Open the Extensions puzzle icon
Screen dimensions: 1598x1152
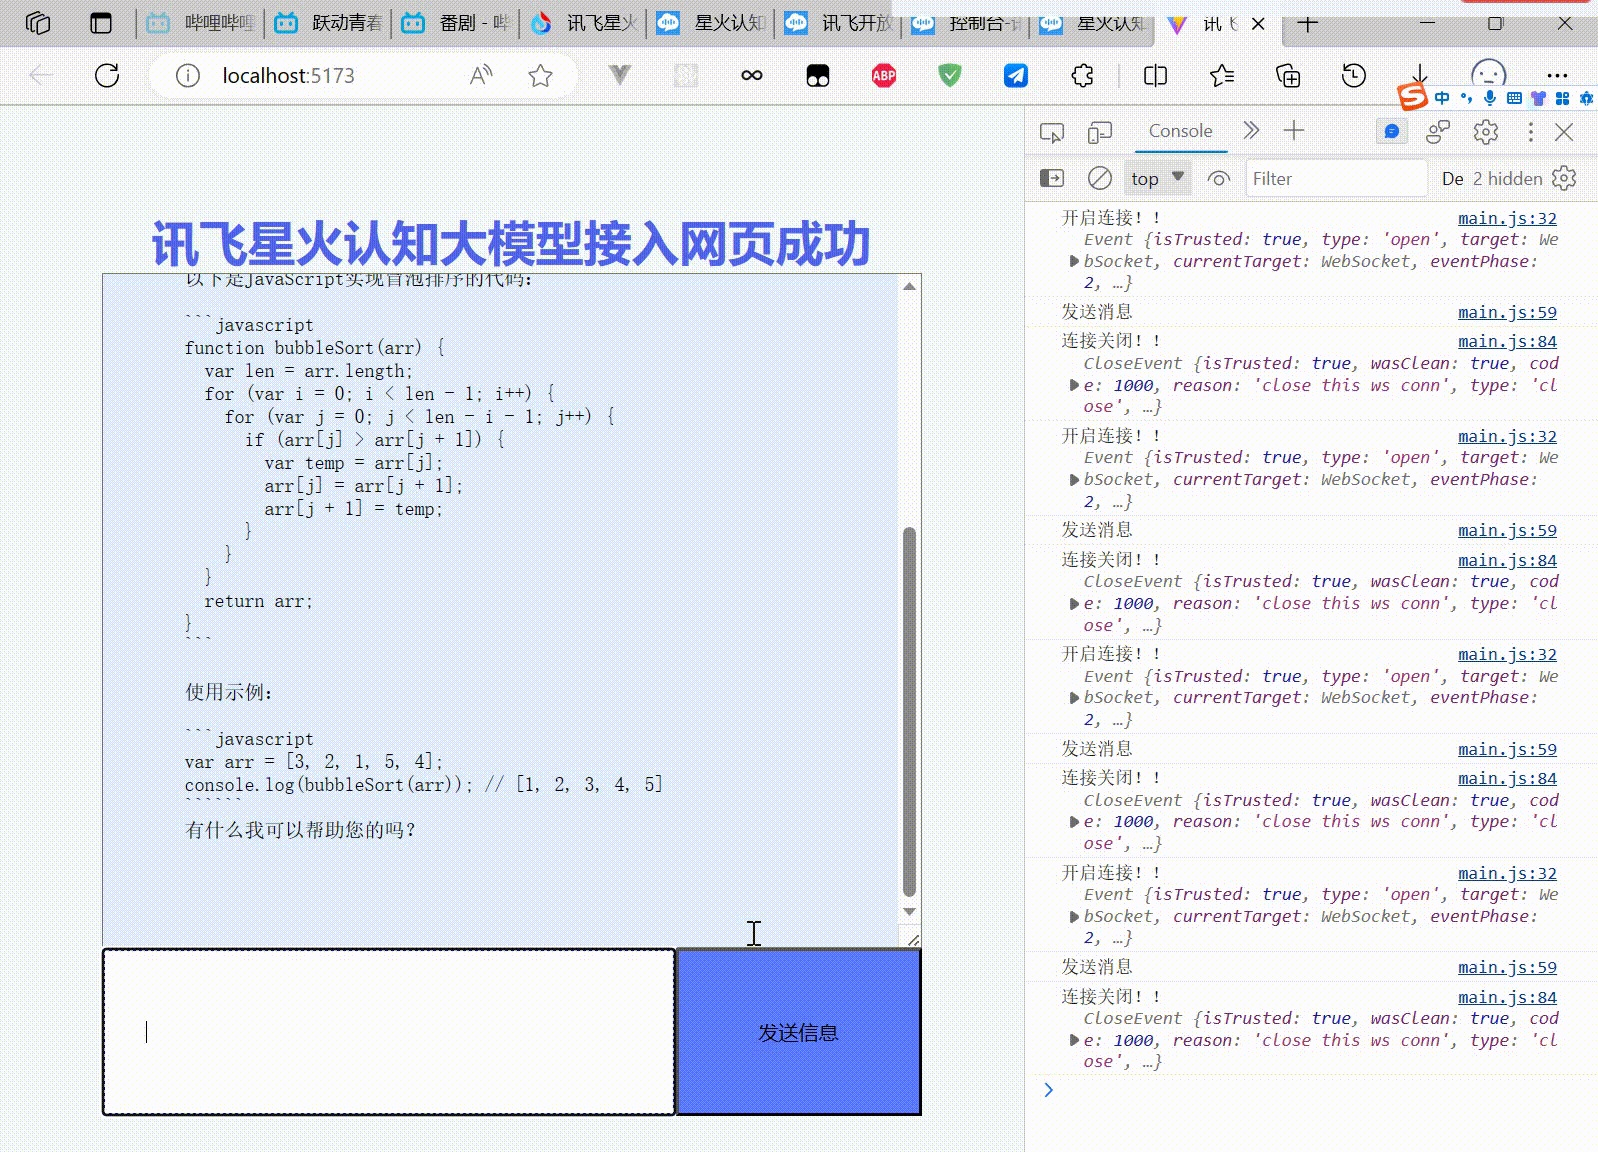[1082, 75]
